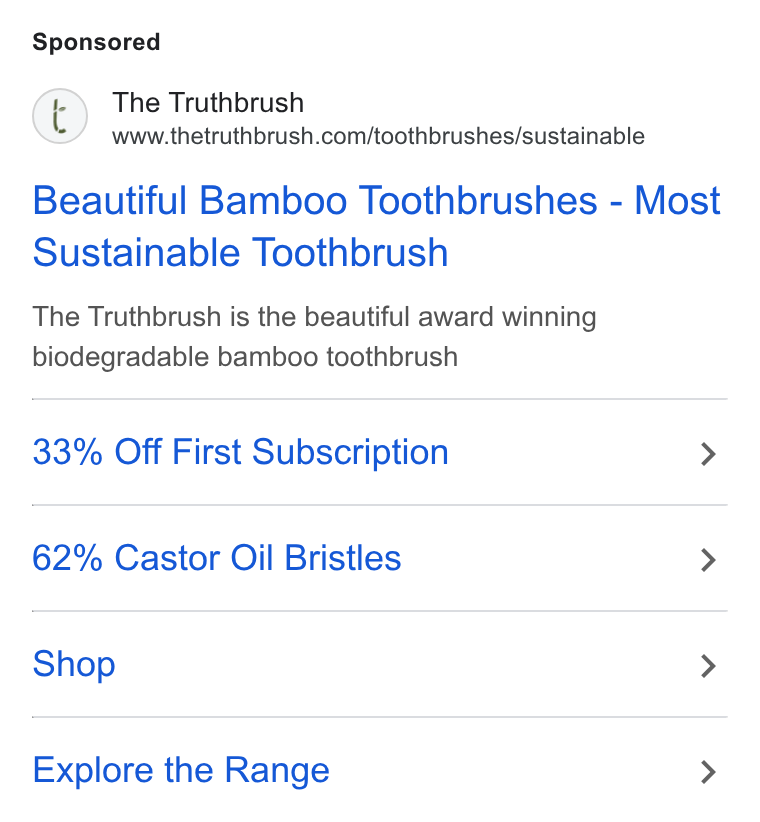Open the 62% Castor Oil Bristles link
760x822 pixels.
(216, 558)
